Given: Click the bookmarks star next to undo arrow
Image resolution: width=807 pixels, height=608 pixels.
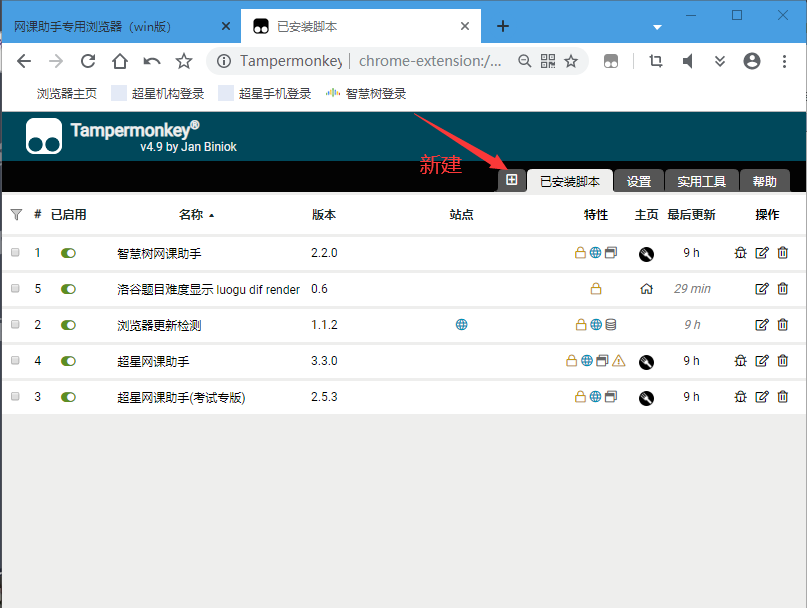Looking at the screenshot, I should click(184, 61).
